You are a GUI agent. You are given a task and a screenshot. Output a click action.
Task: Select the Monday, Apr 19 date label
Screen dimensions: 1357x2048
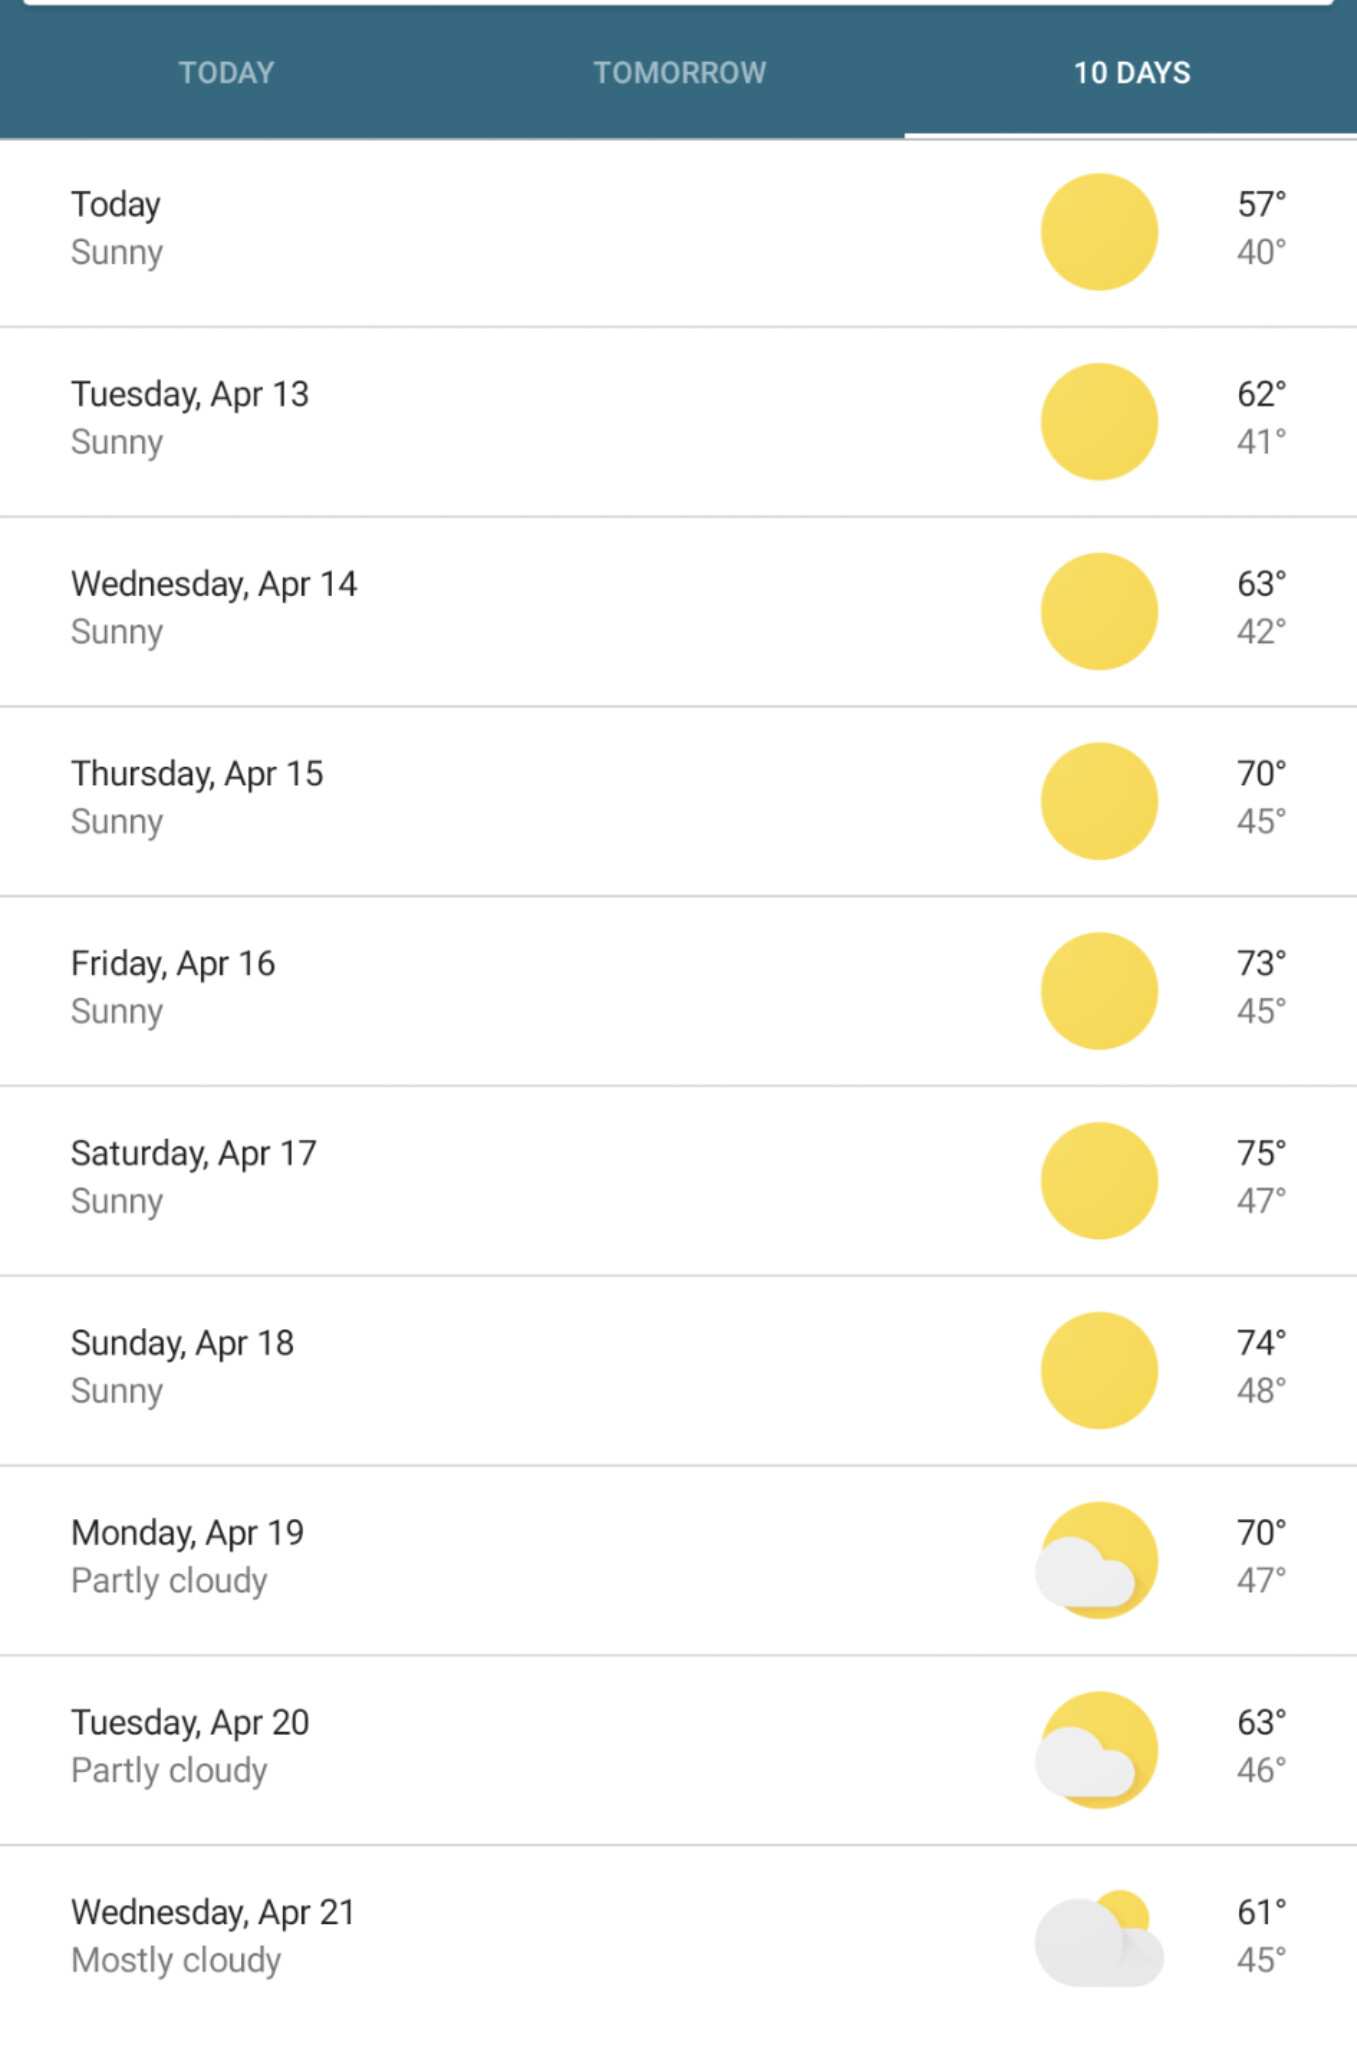187,1533
